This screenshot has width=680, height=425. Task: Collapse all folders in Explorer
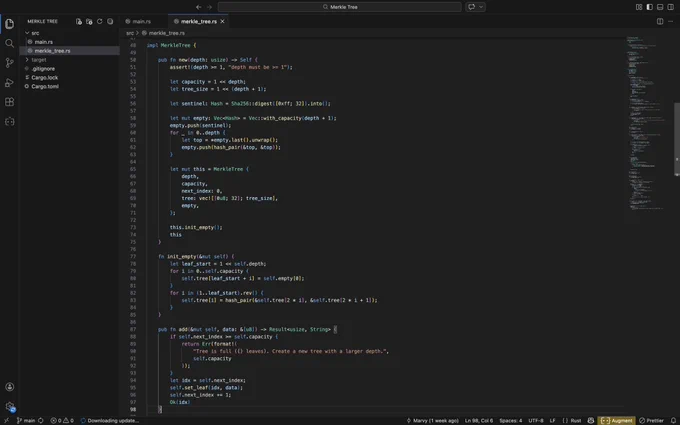(110, 21)
